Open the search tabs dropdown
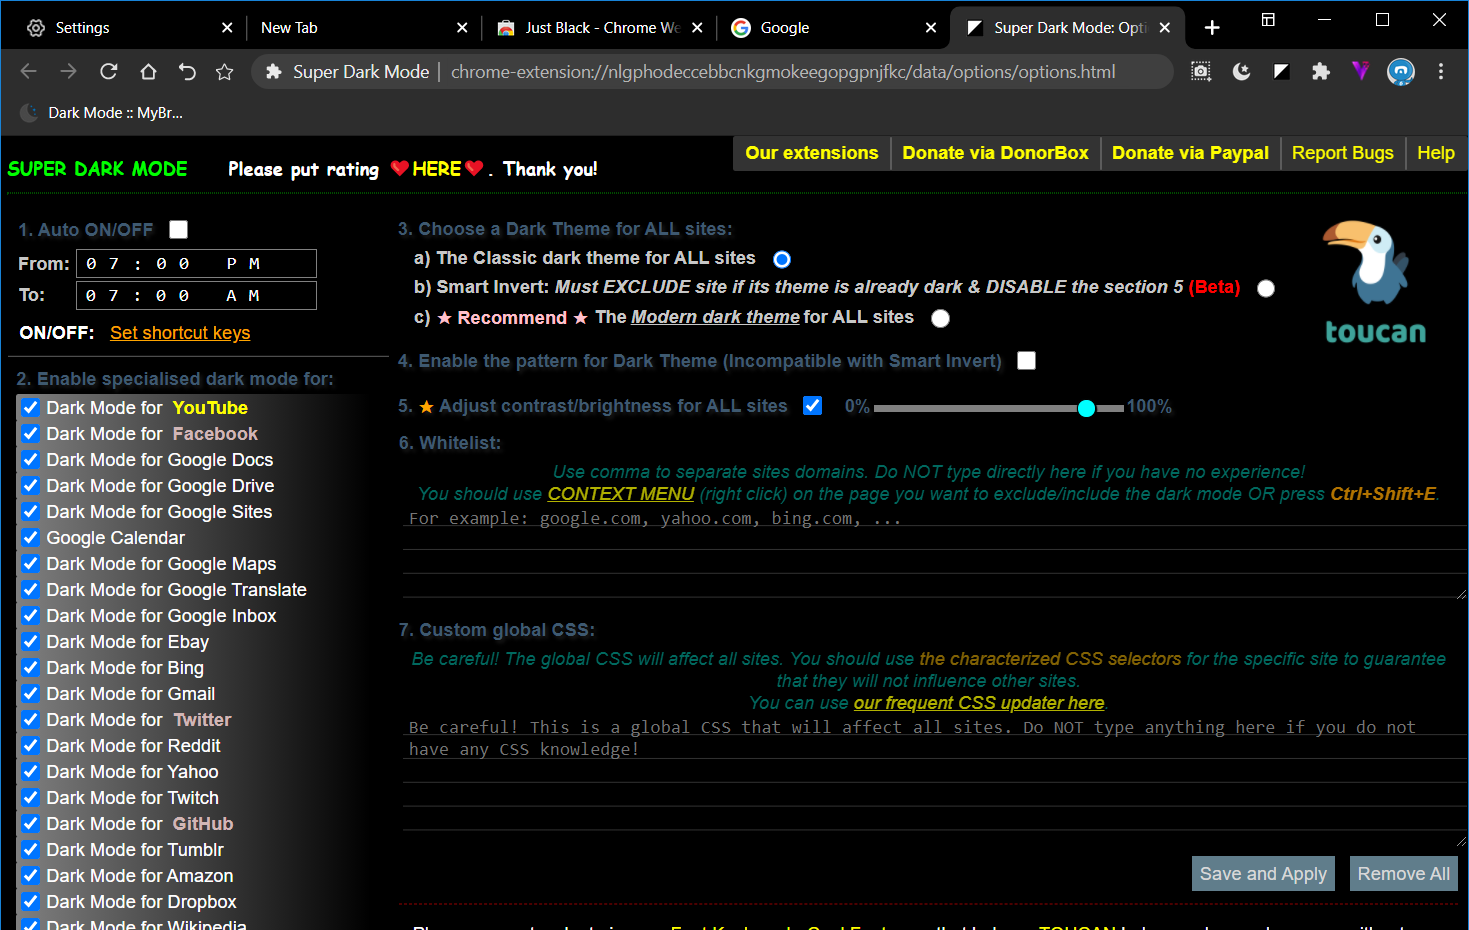This screenshot has height=930, width=1469. click(x=1267, y=20)
